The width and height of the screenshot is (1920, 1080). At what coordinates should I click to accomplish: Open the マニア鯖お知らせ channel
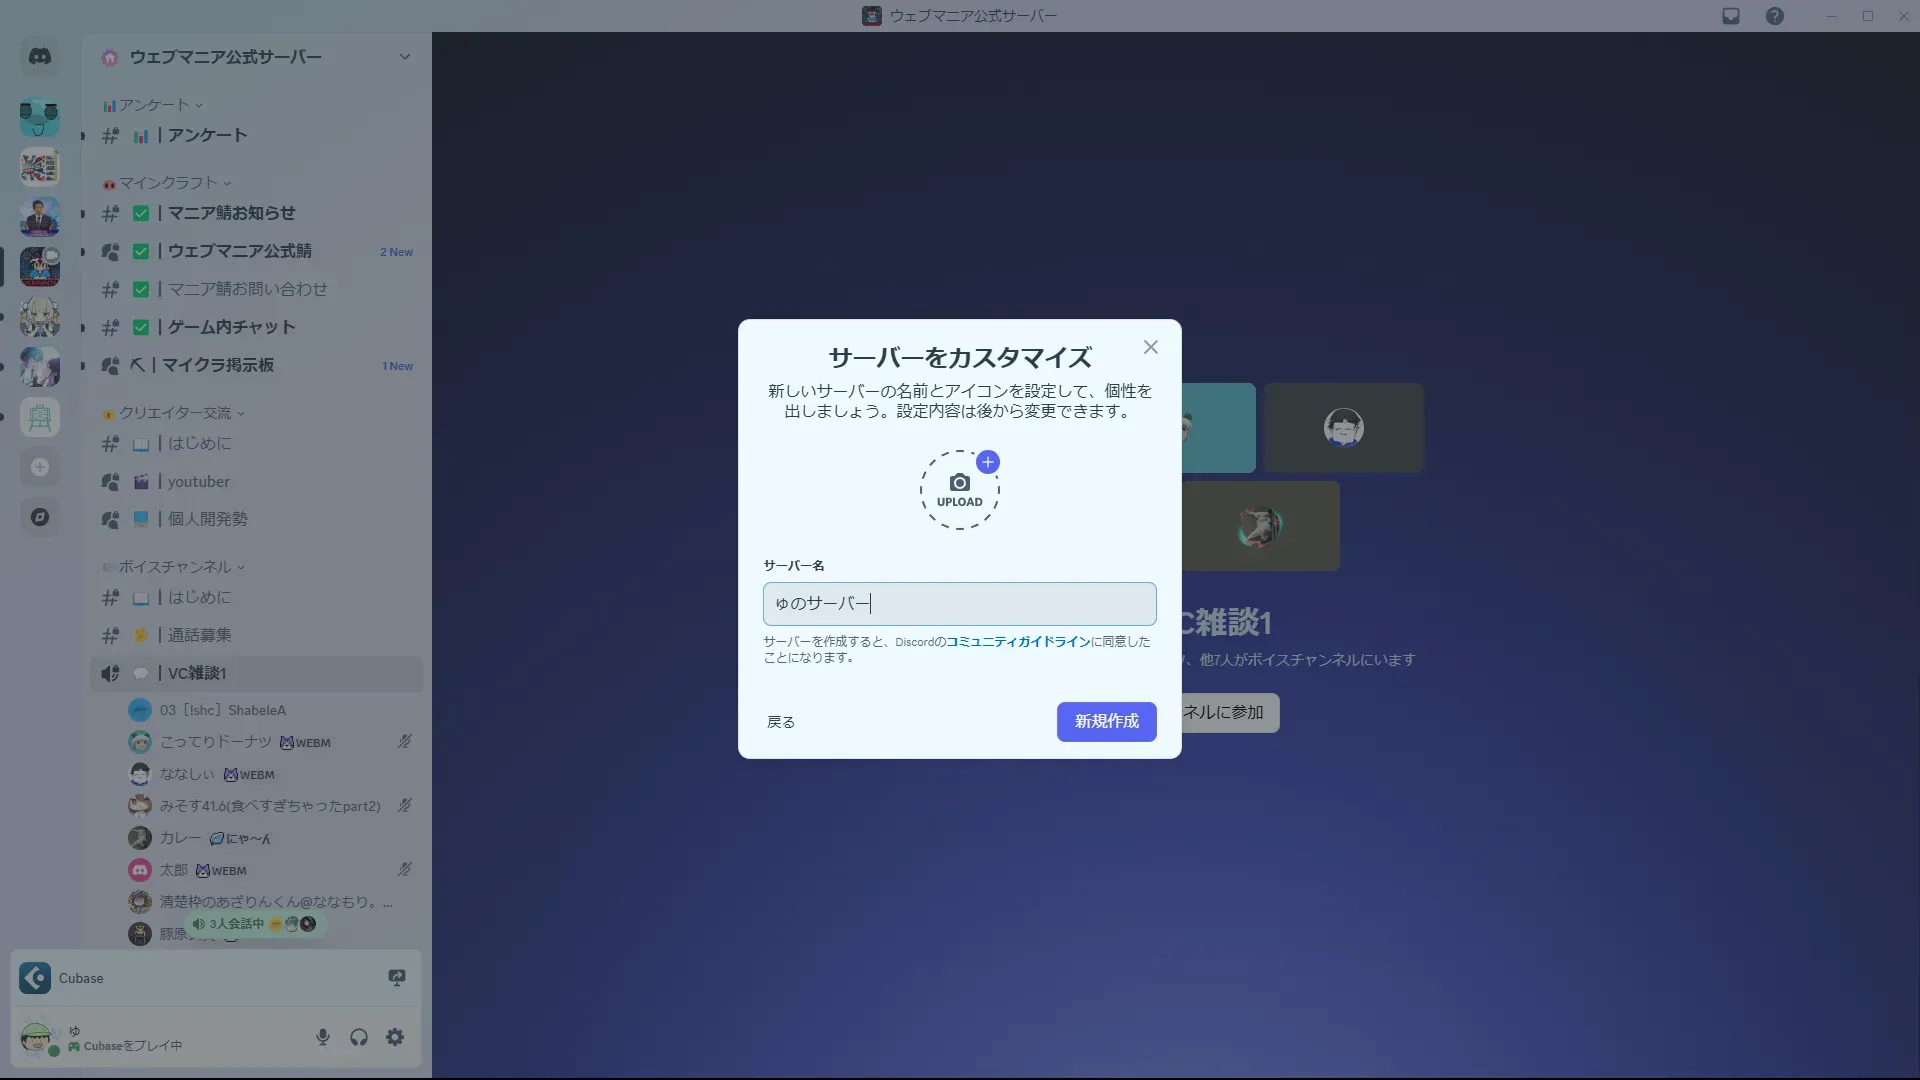(x=231, y=213)
